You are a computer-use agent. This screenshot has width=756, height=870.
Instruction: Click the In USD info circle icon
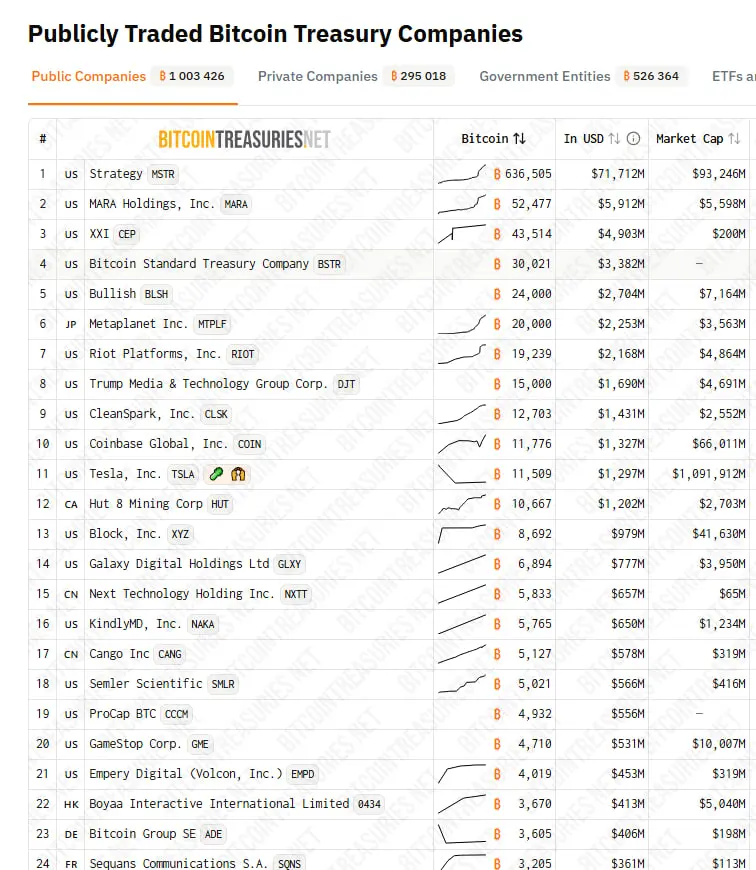coord(633,139)
